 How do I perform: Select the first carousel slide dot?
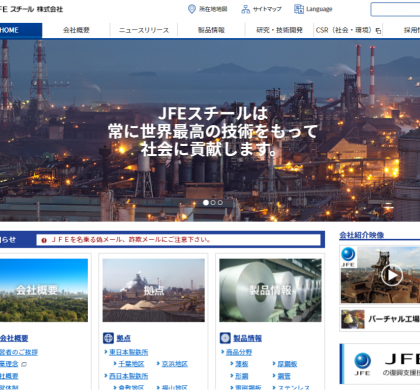click(x=206, y=202)
